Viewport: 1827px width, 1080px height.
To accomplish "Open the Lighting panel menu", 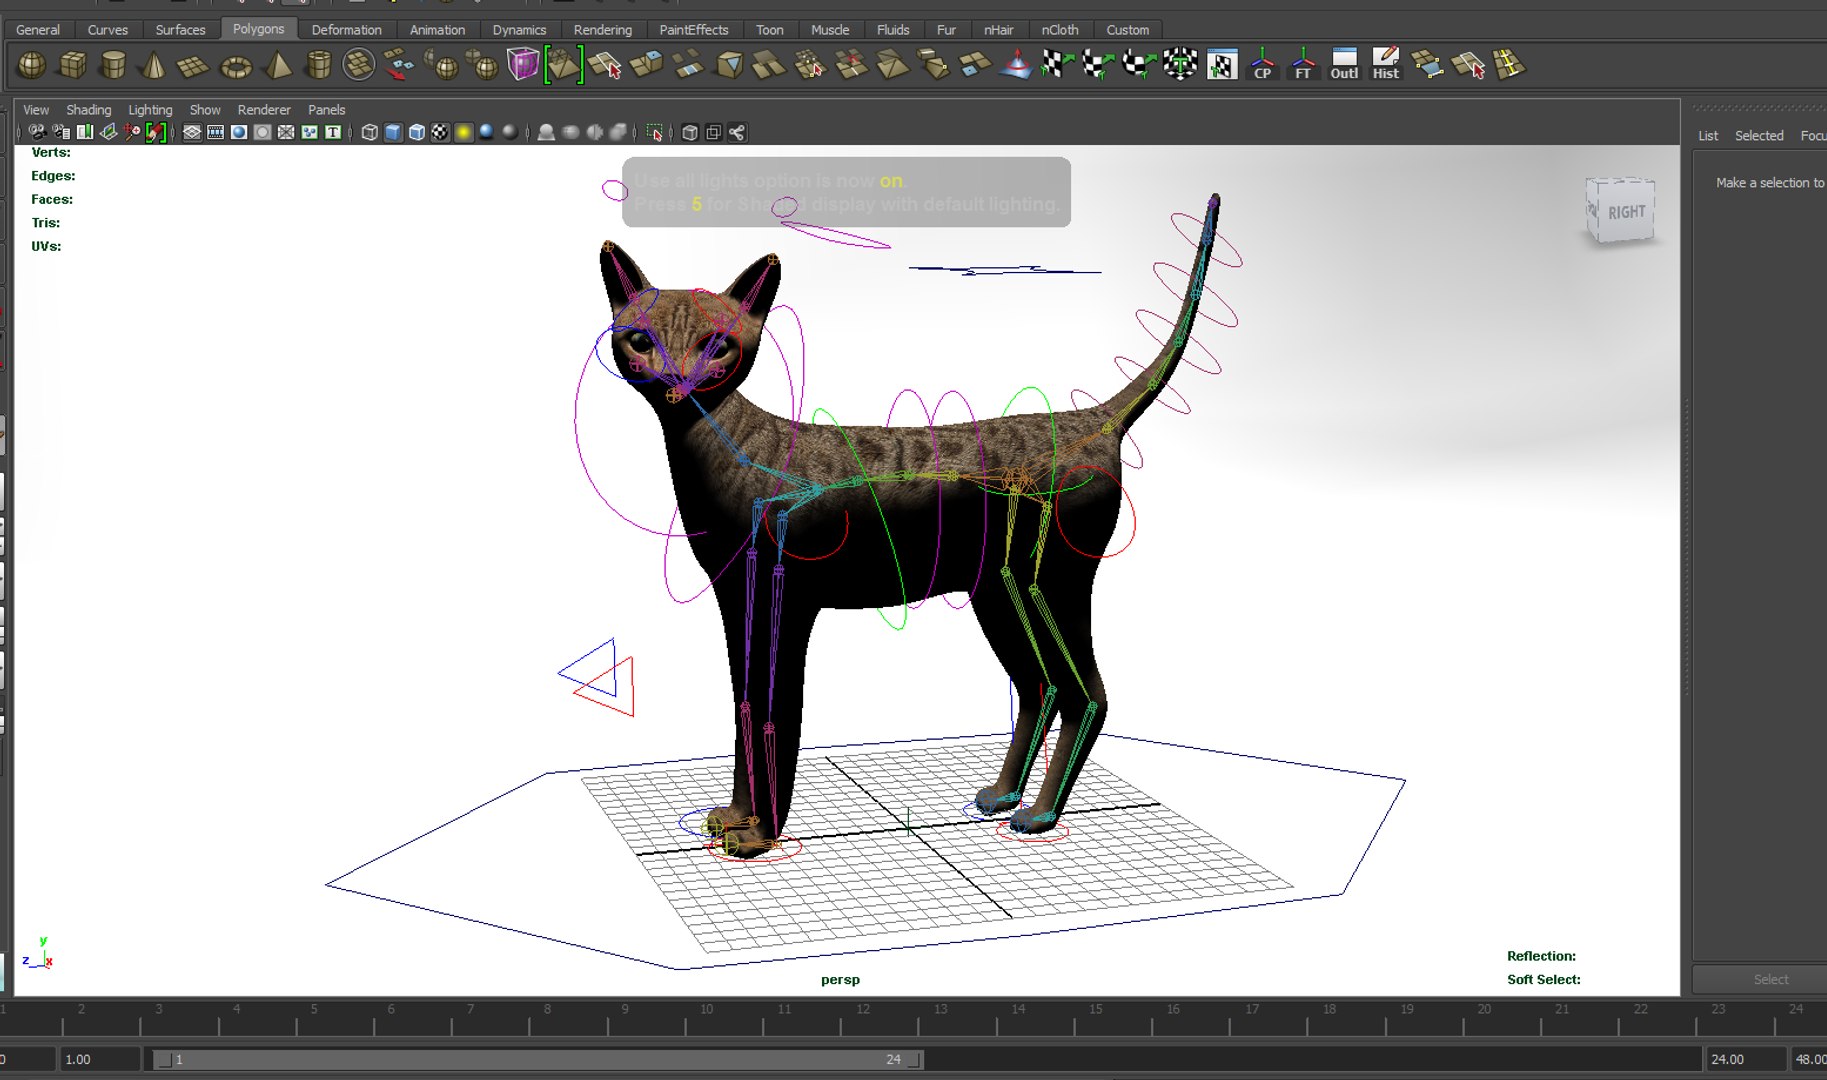I will (x=150, y=110).
